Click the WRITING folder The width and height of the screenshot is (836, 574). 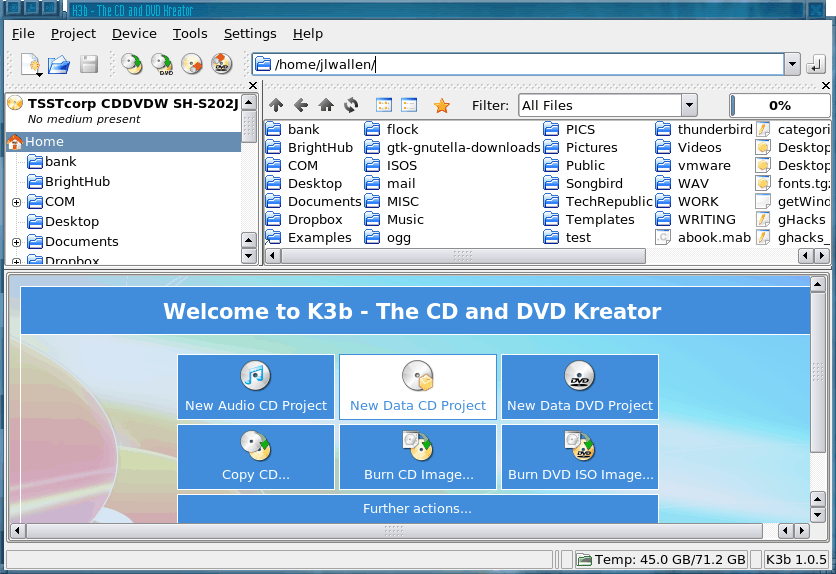point(696,220)
